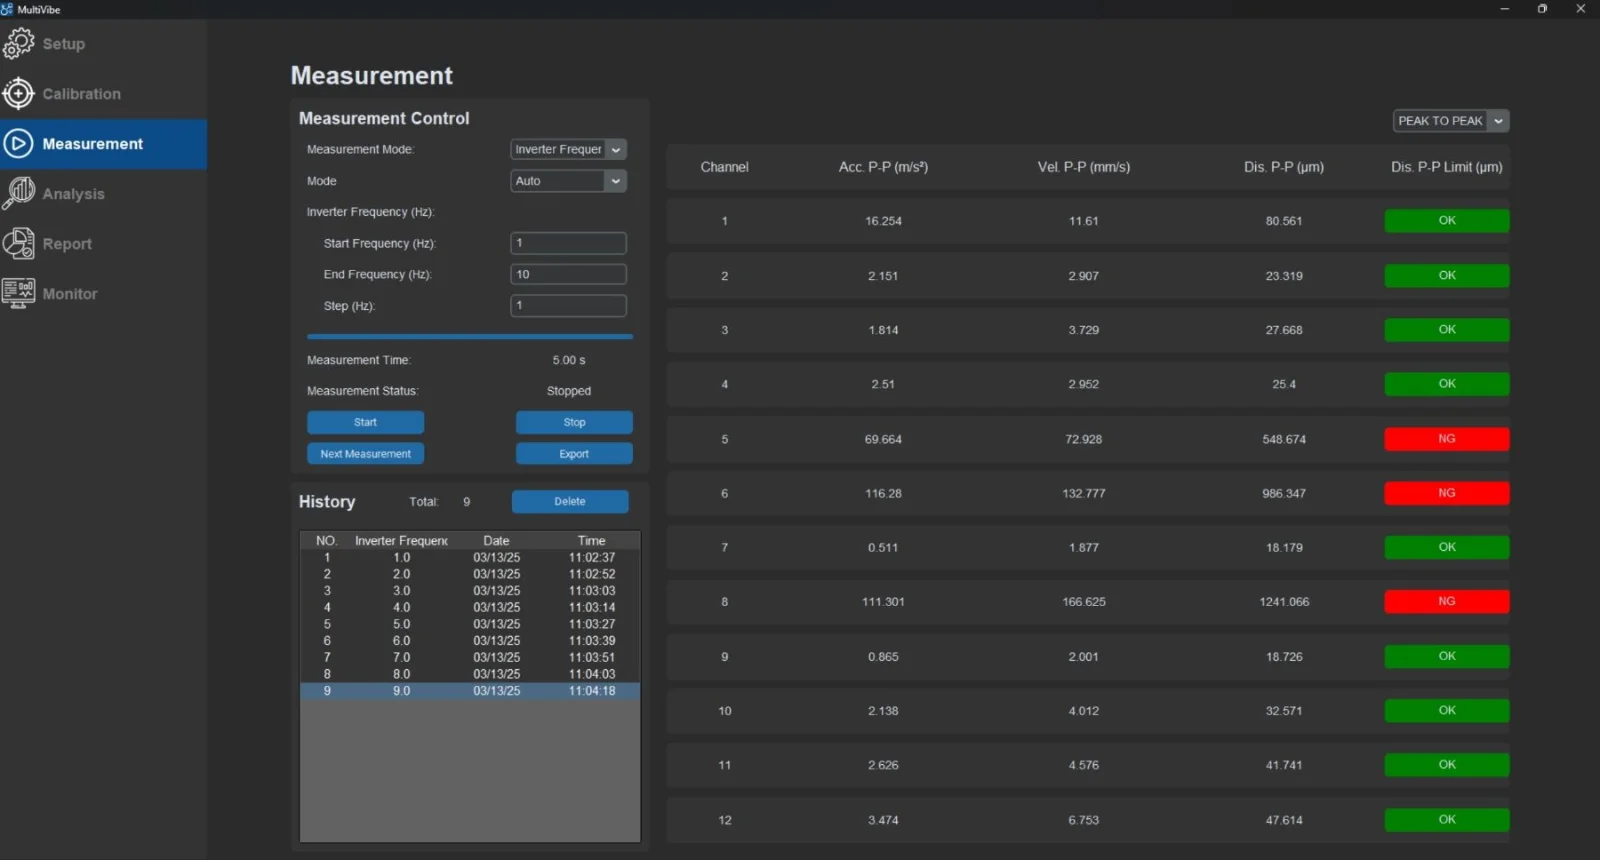Click the OK status for channel 12
The height and width of the screenshot is (860, 1600).
[1446, 820]
